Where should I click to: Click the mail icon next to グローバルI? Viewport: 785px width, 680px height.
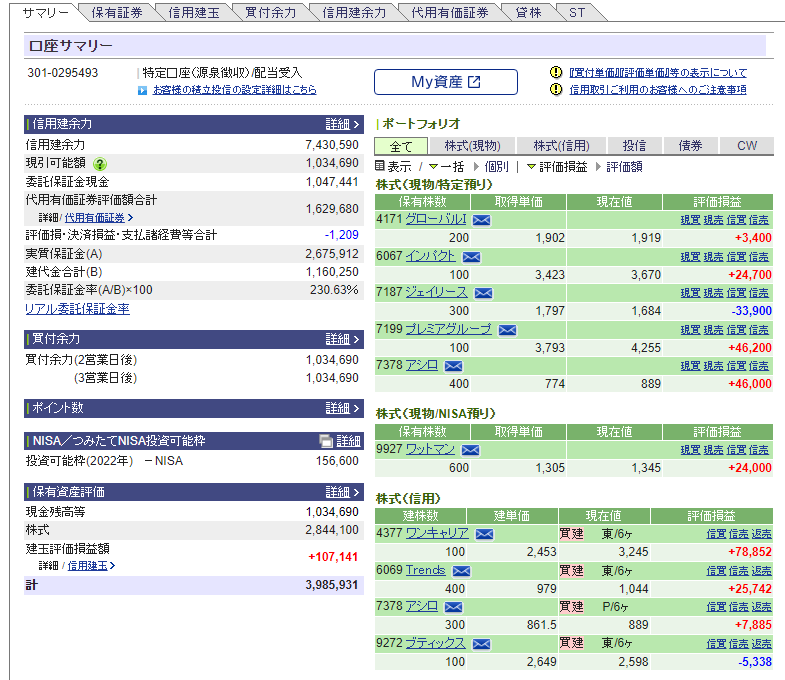point(482,220)
